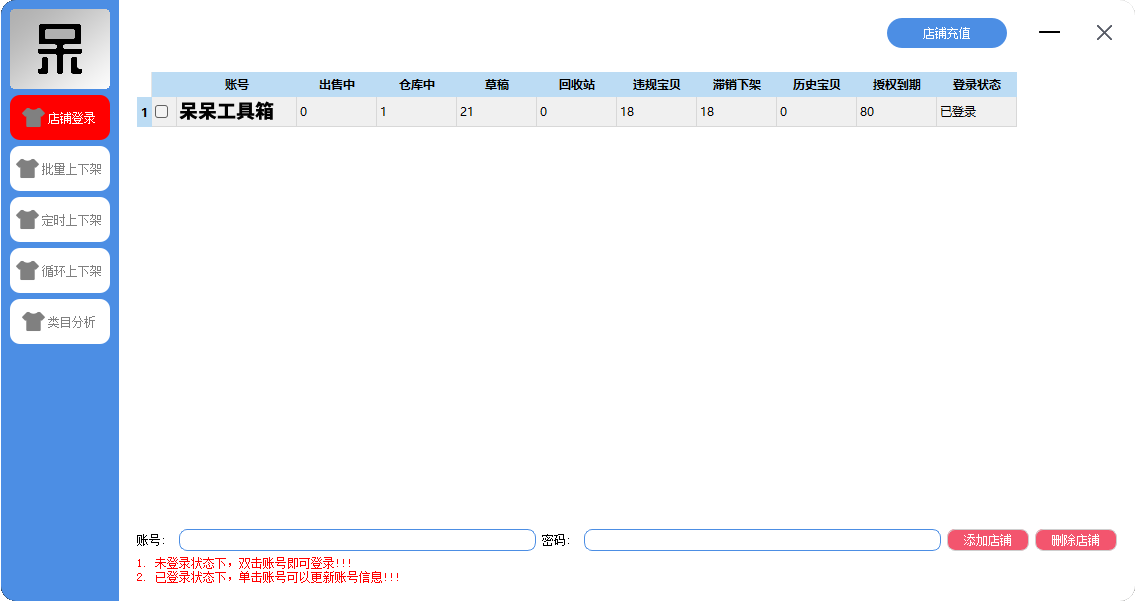Click the shirt icon beside 定时上下架
The width and height of the screenshot is (1135, 601).
(28, 219)
